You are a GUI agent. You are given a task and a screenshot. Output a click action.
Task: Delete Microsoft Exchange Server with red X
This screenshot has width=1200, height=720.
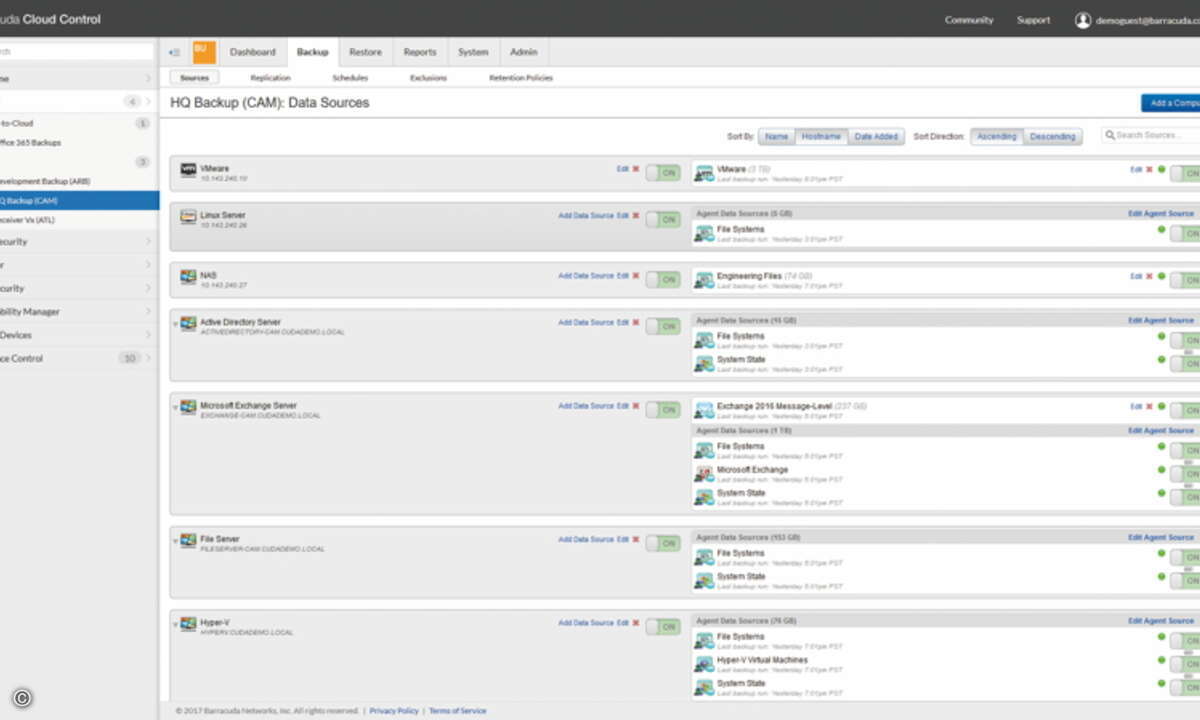pyautogui.click(x=635, y=406)
